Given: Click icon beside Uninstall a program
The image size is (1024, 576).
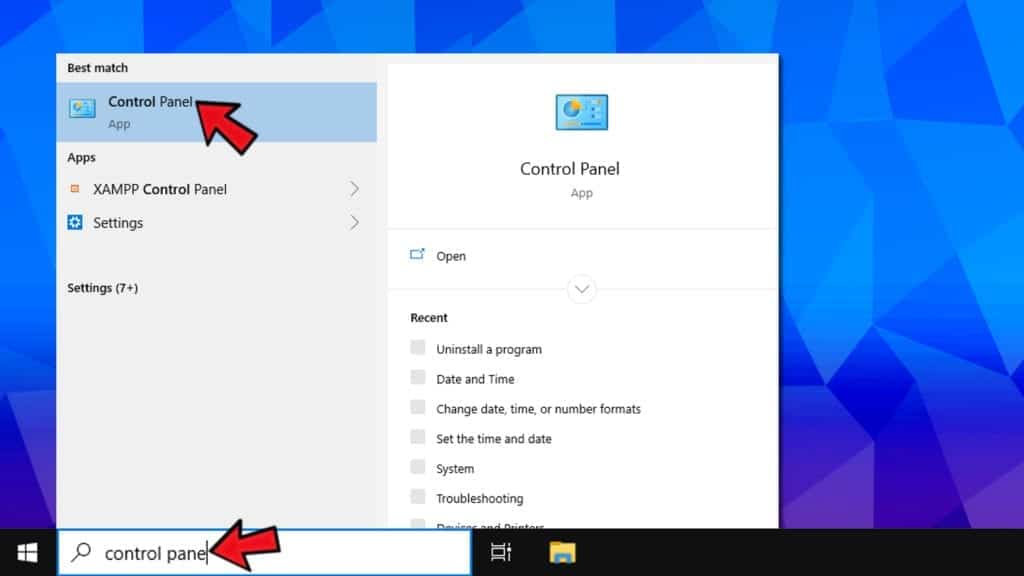Looking at the screenshot, I should 418,347.
